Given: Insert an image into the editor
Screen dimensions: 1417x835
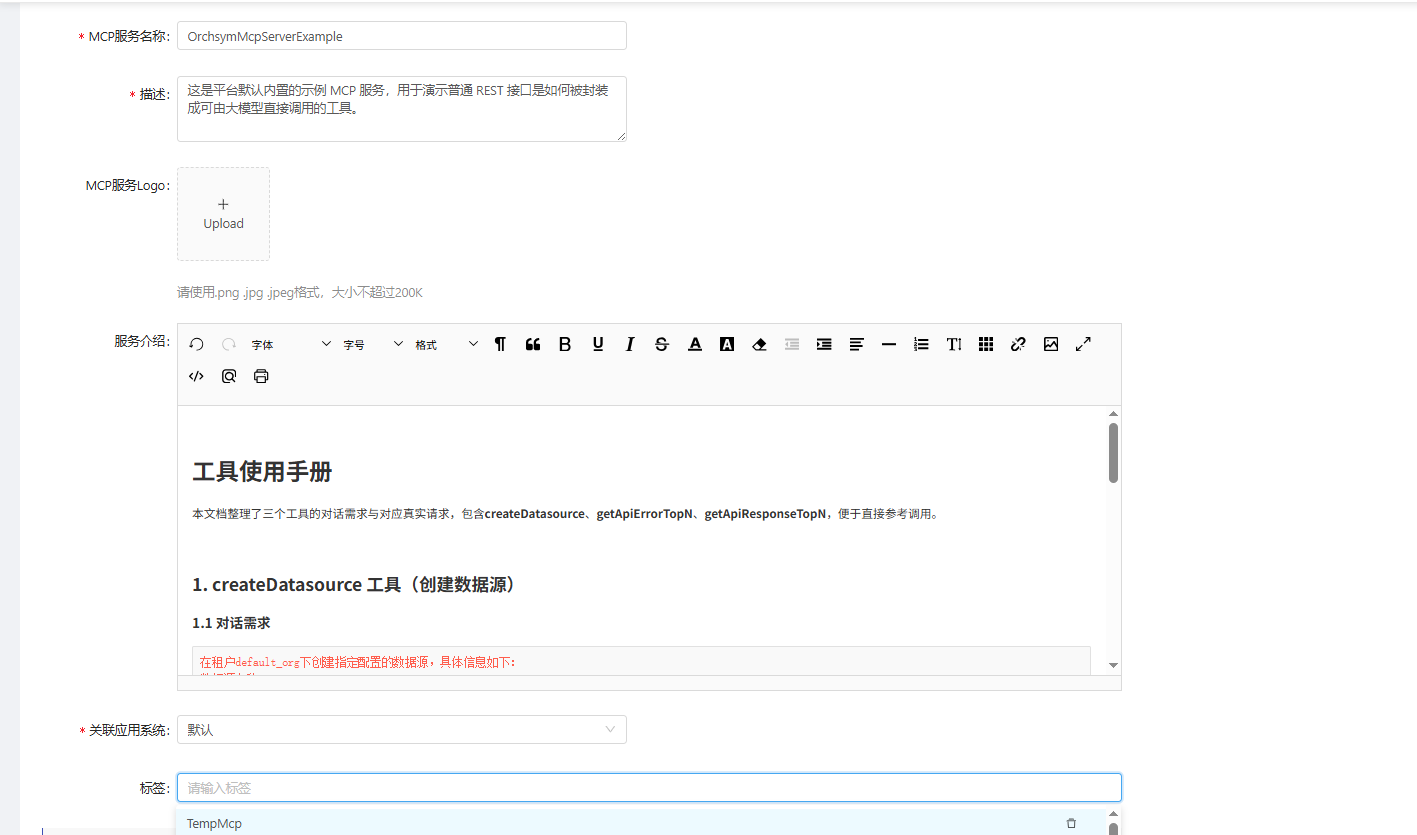Looking at the screenshot, I should pos(1050,343).
